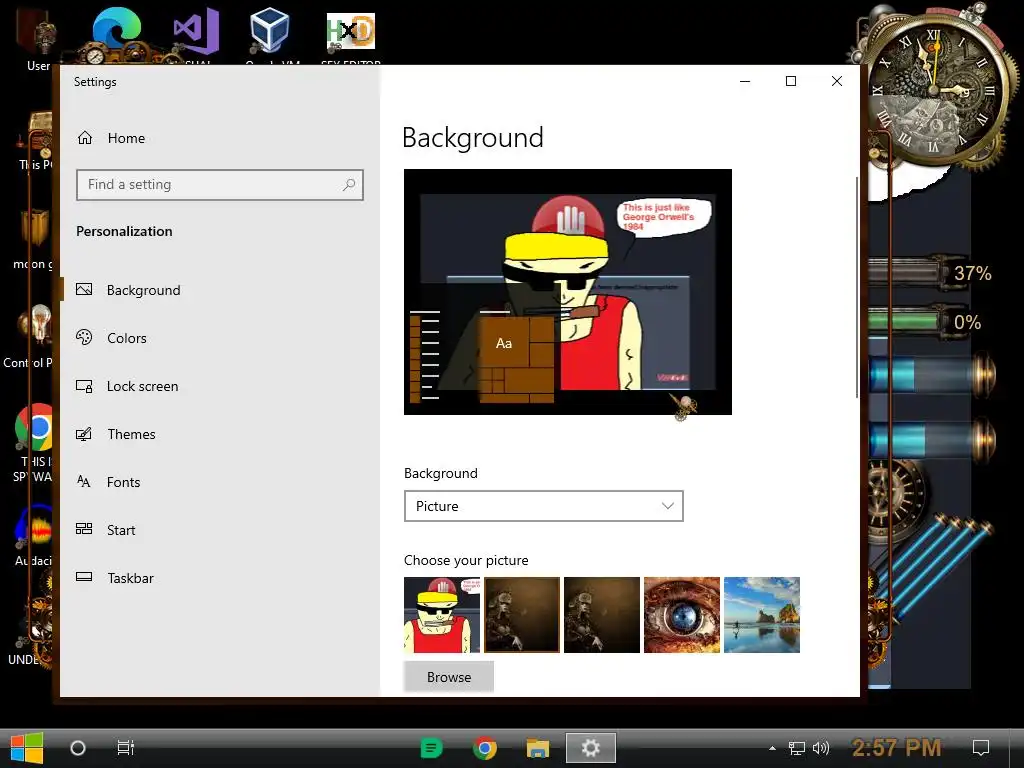Choose the fiery eye picture thumbnail
Screen dimensions: 1024x768
[682, 615]
